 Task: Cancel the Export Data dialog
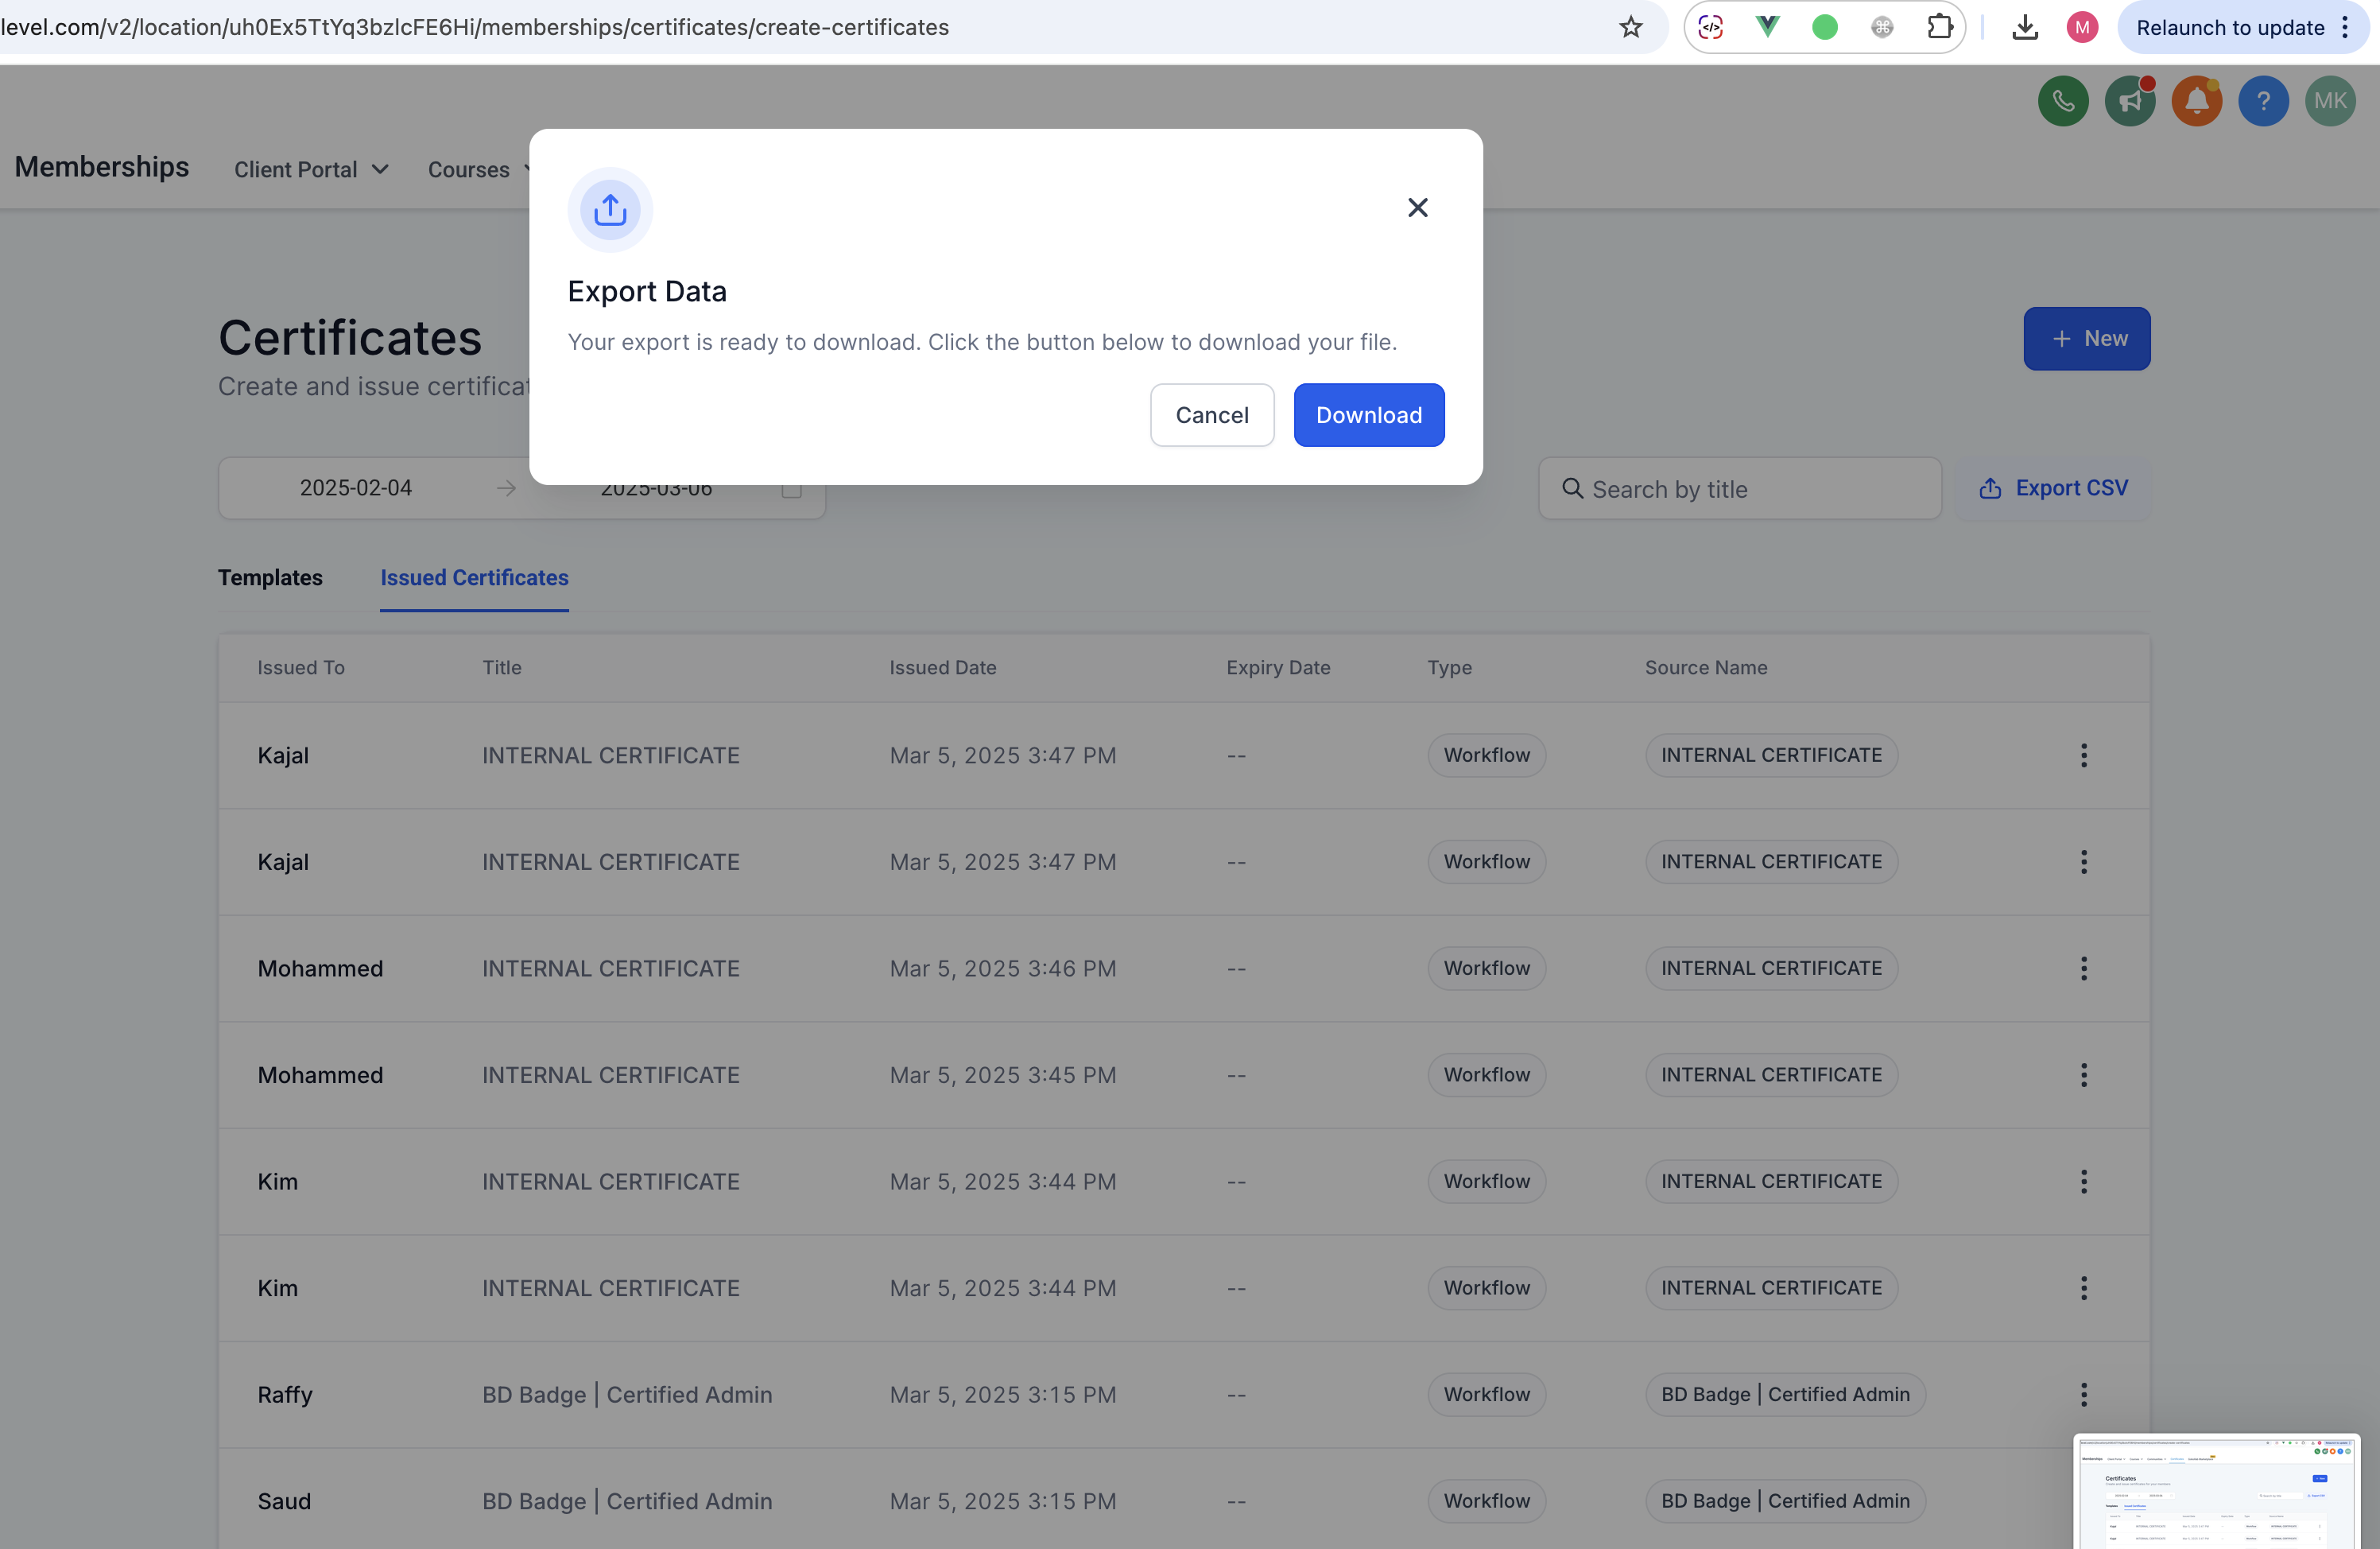click(x=1211, y=415)
